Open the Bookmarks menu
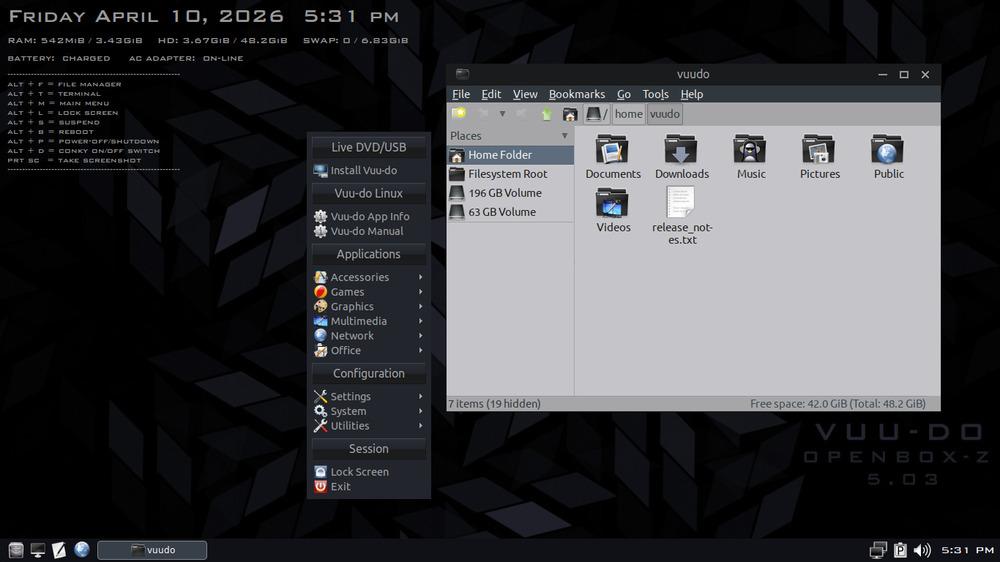The height and width of the screenshot is (562, 1000). pos(576,94)
